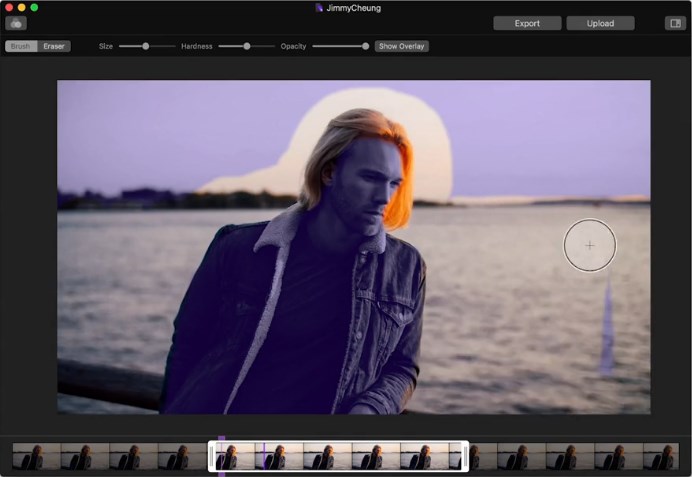
Task: Toggle the sidebar panel icon at top right
Action: pyautogui.click(x=675, y=23)
